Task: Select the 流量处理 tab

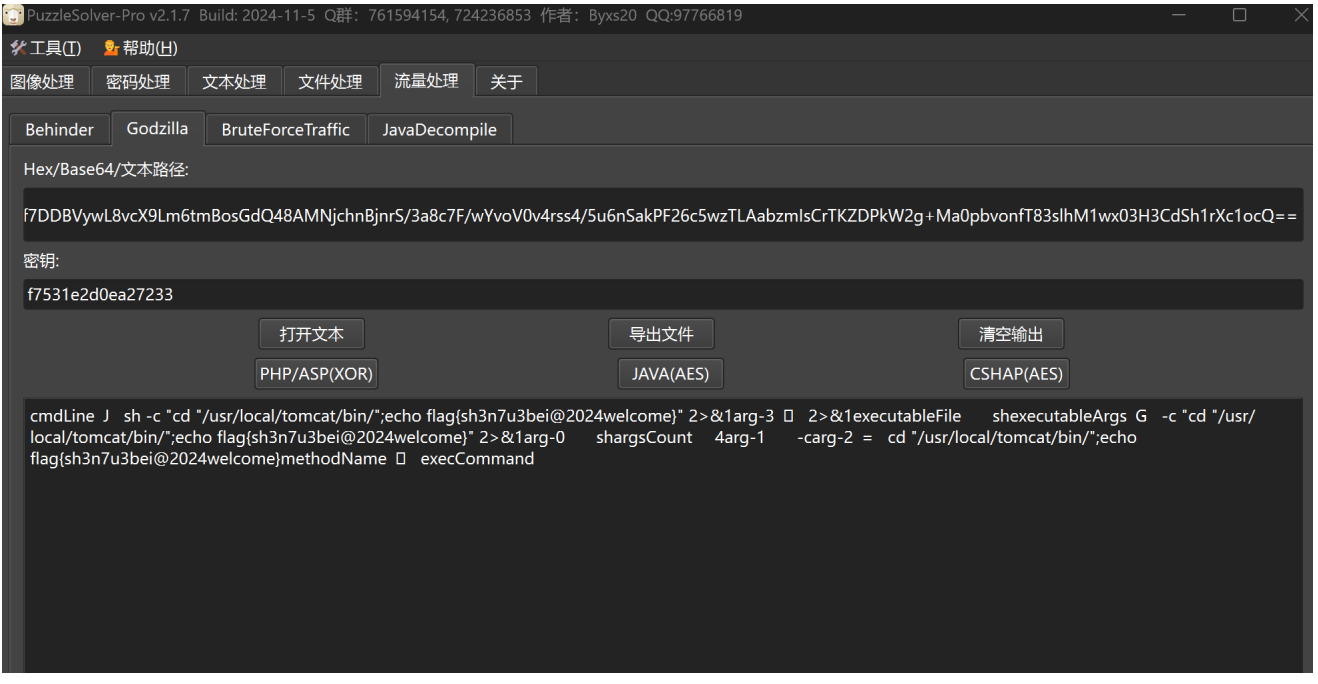Action: click(x=426, y=81)
